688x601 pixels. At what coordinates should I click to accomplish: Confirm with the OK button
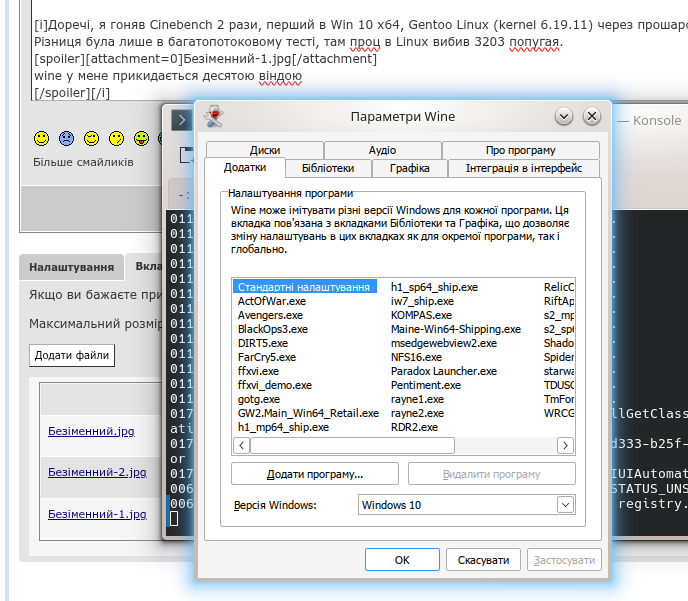(x=402, y=560)
